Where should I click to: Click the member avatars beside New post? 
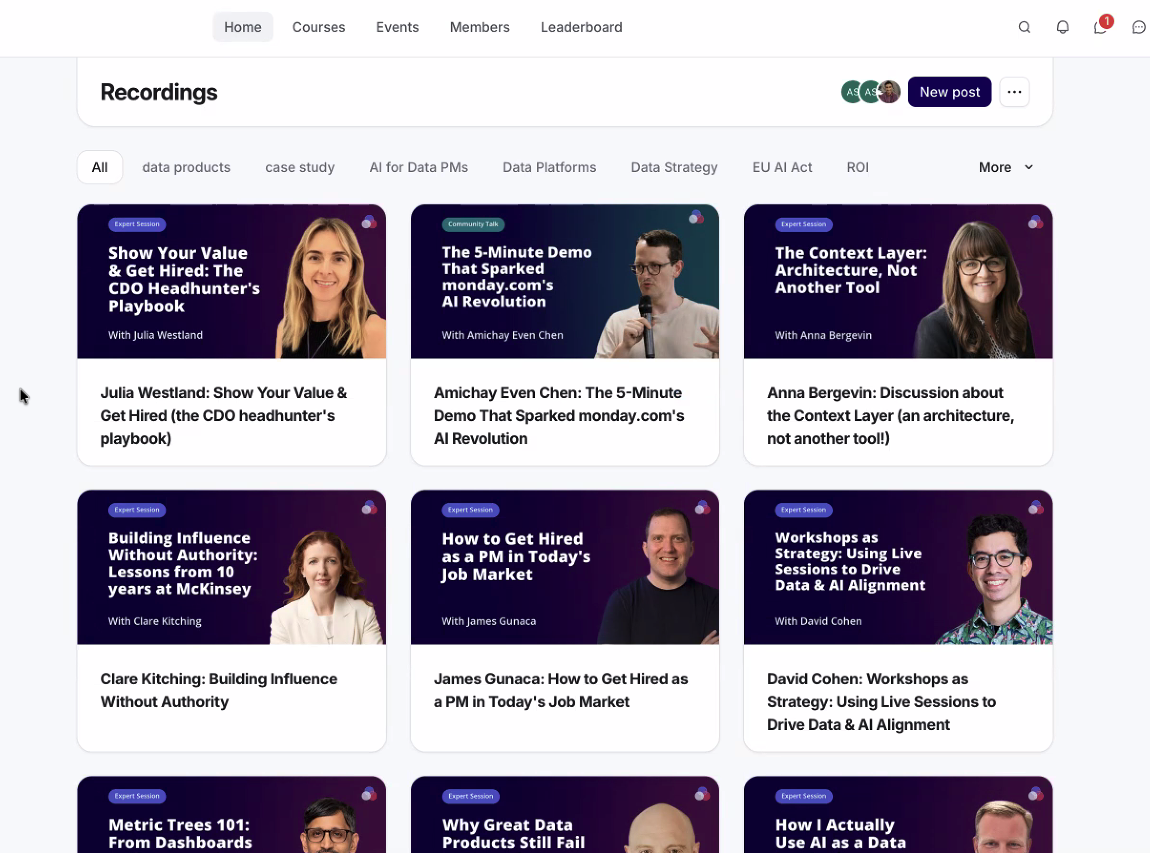[x=871, y=92]
